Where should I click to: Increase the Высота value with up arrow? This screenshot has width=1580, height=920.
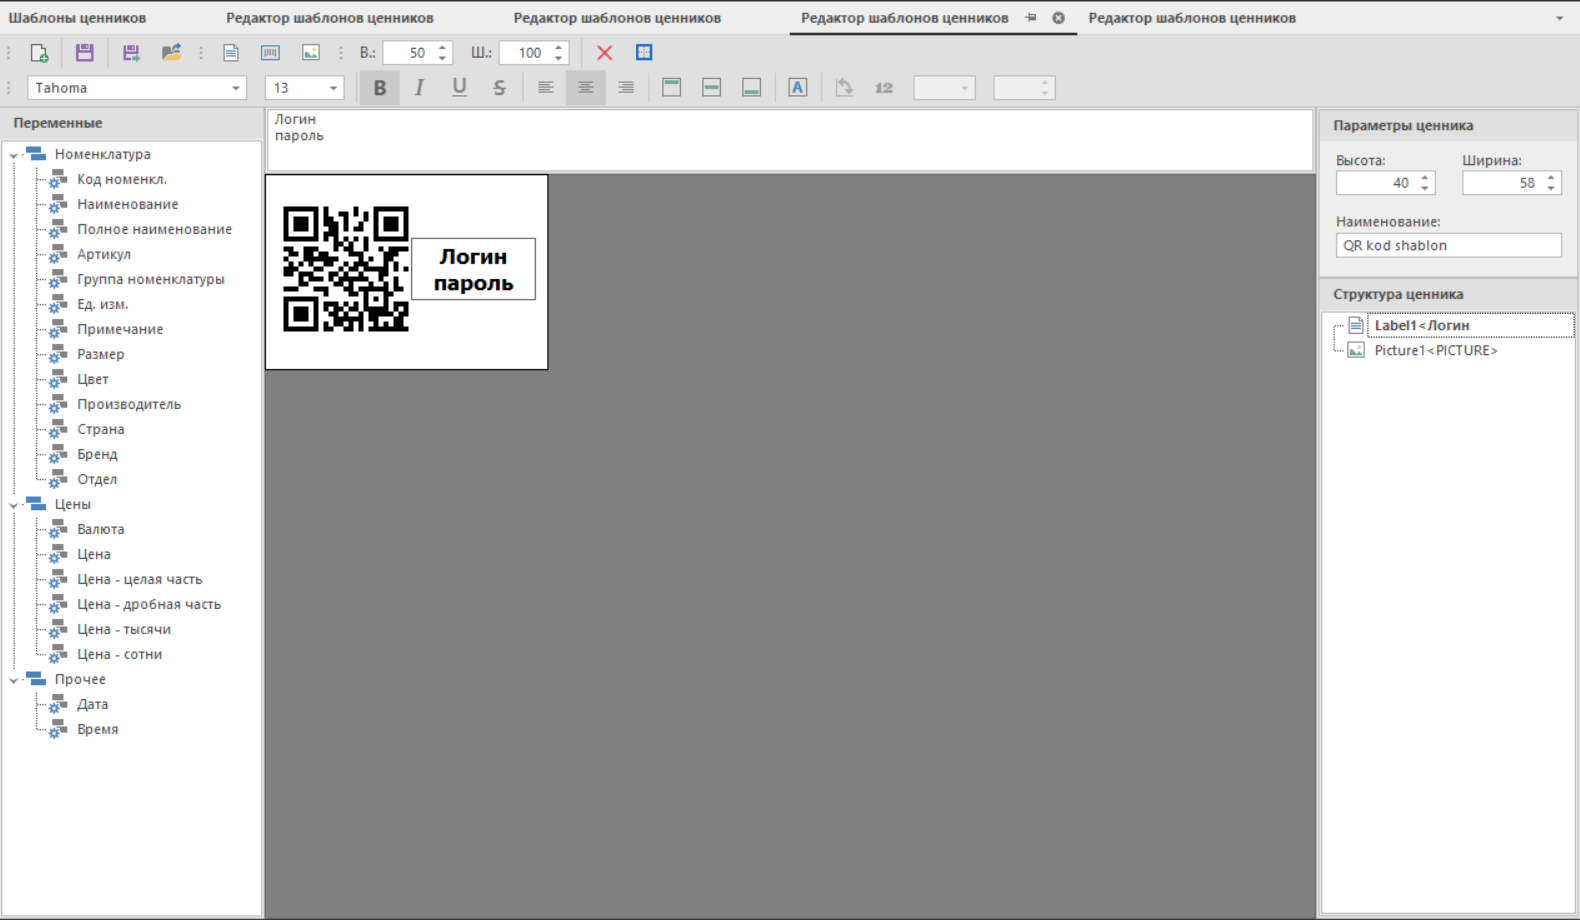pos(1425,178)
